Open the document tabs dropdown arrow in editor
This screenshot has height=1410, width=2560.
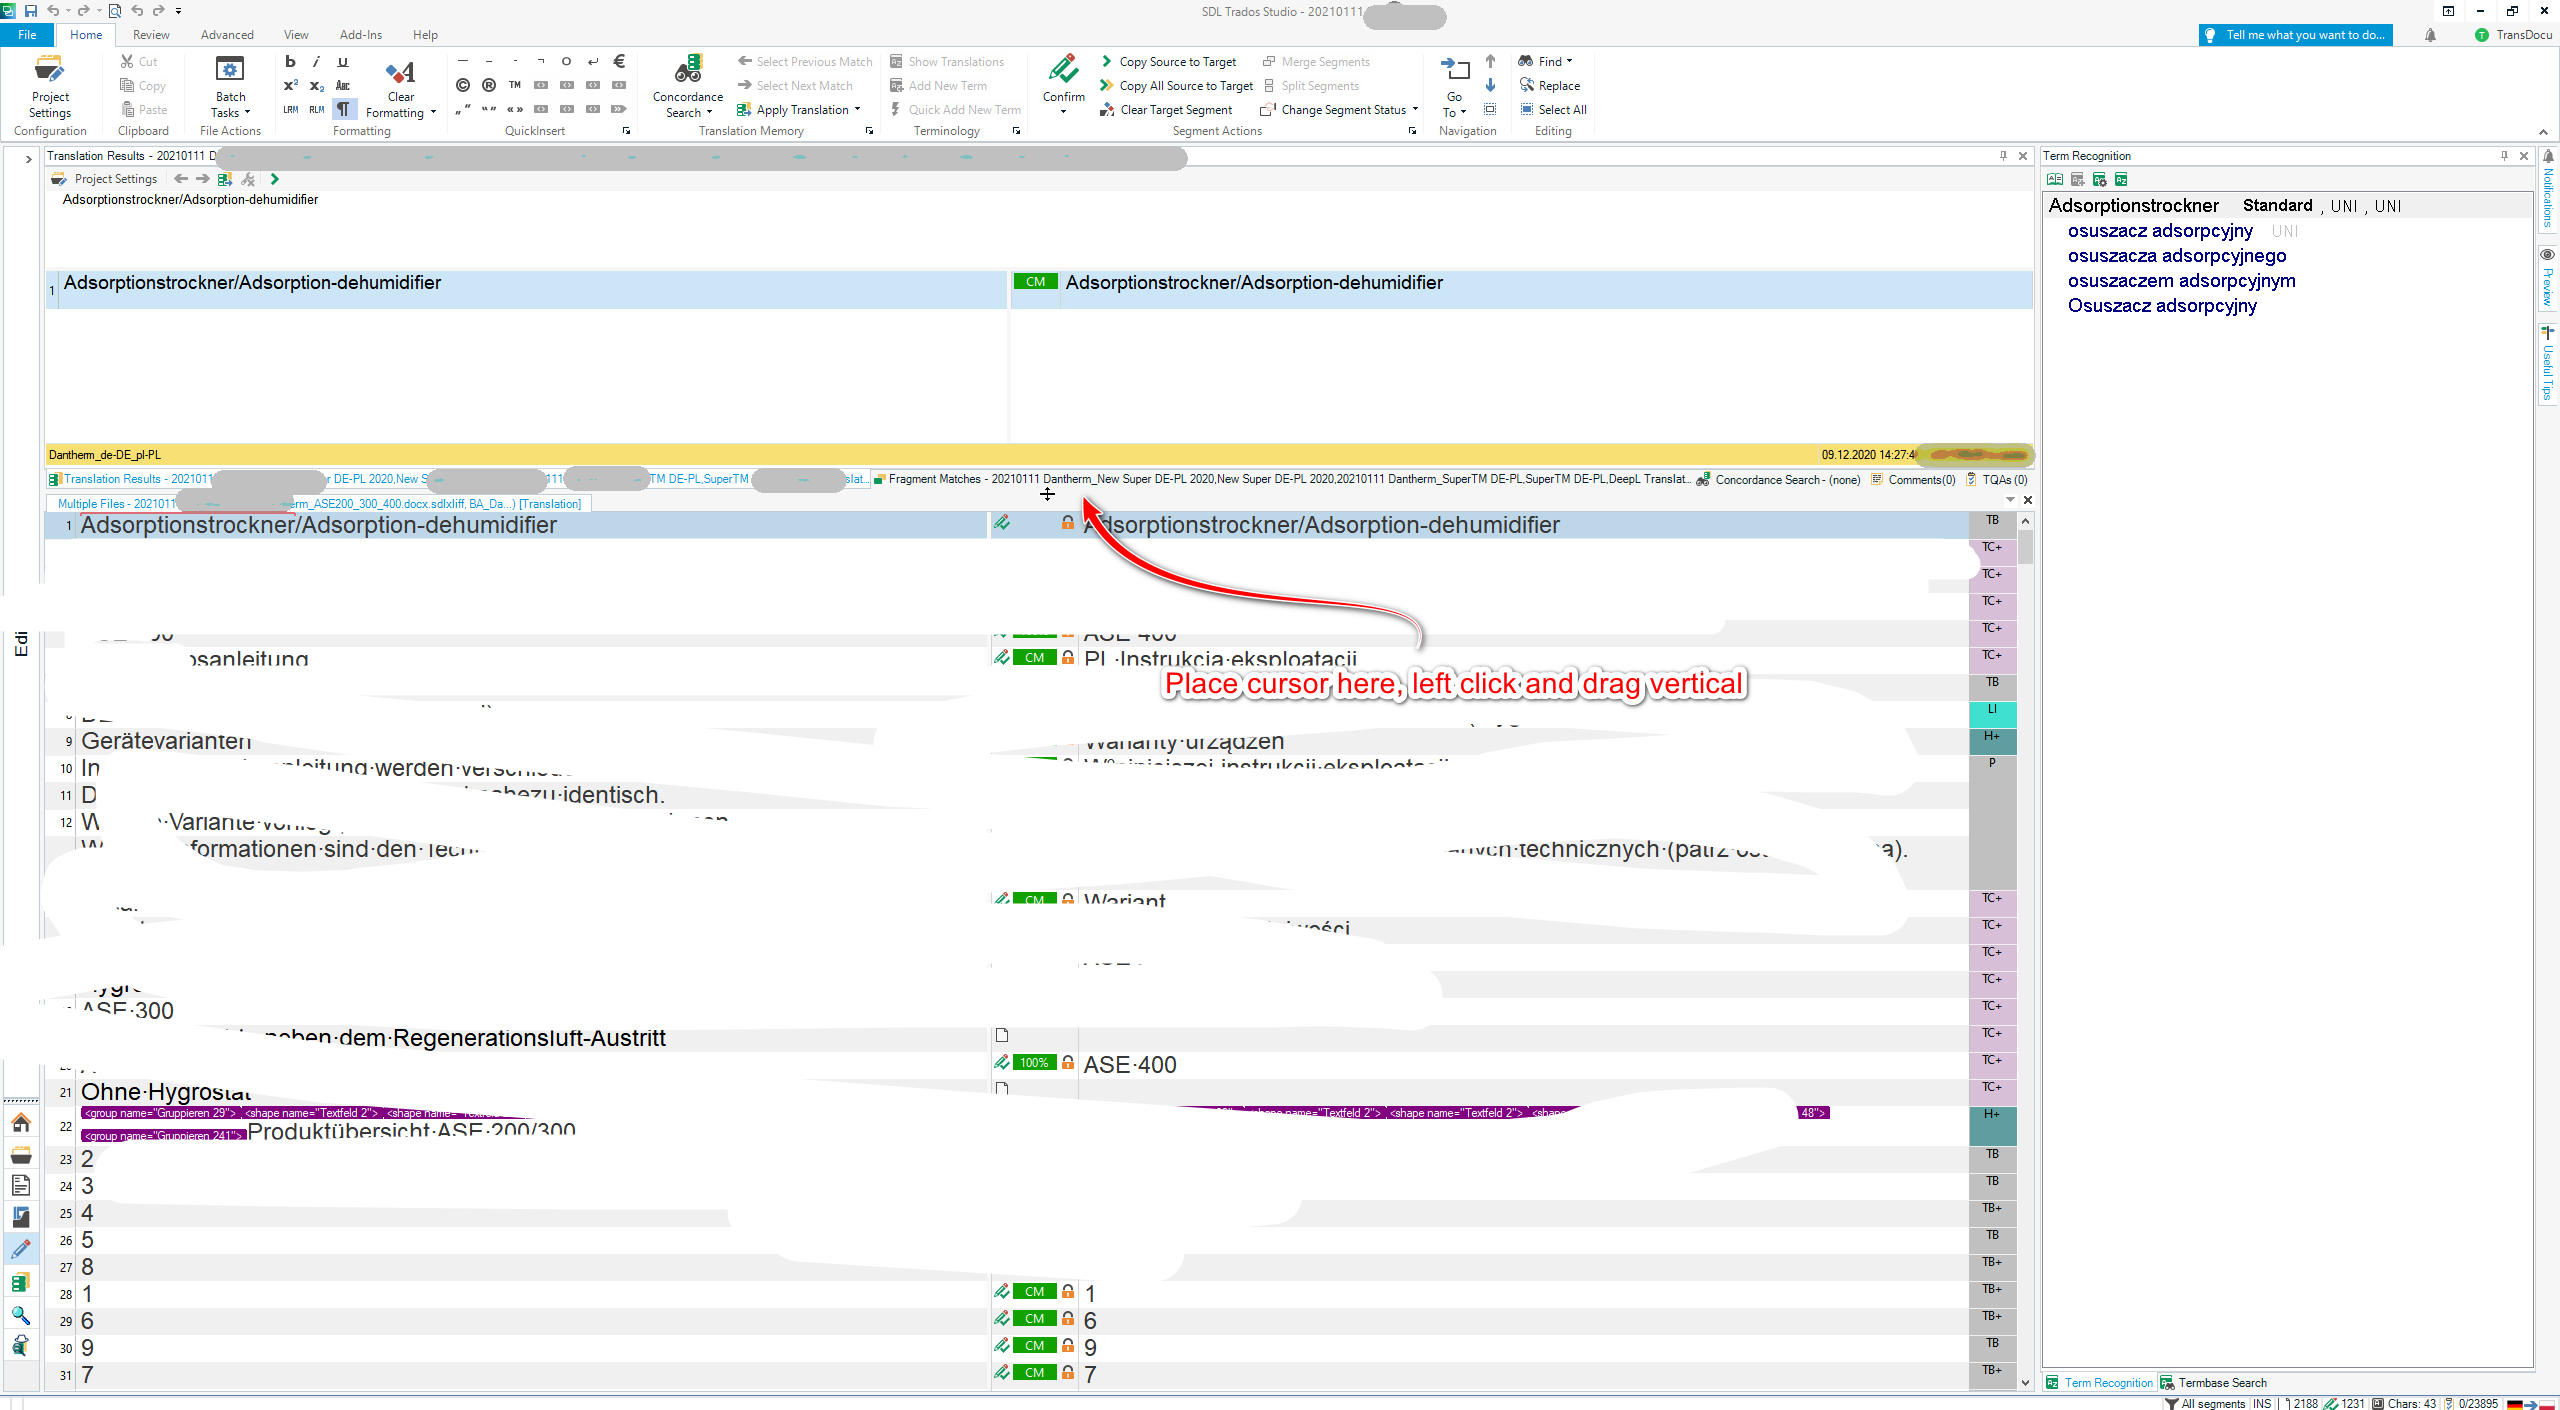(x=2010, y=500)
